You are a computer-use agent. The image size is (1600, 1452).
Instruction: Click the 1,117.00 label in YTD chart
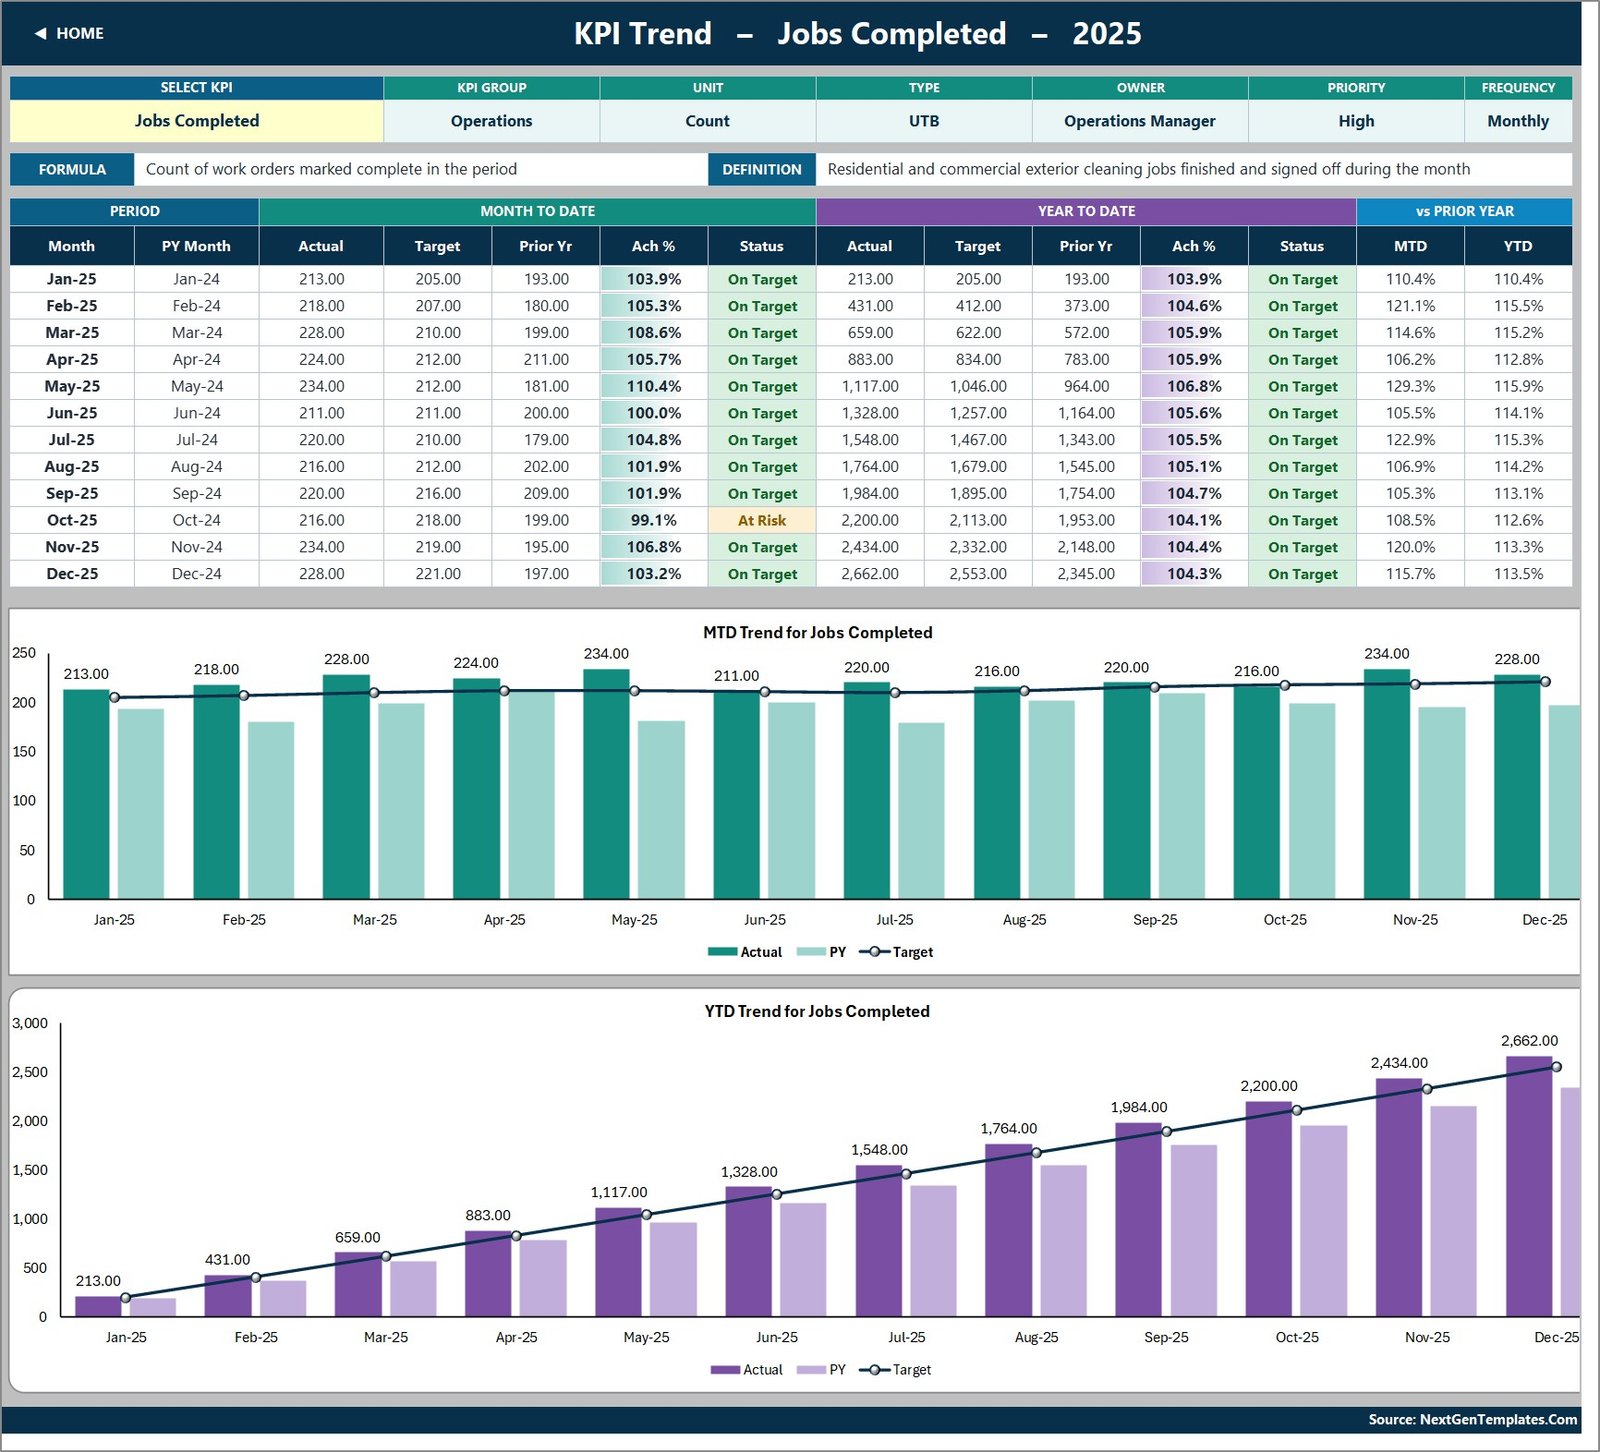point(619,1192)
